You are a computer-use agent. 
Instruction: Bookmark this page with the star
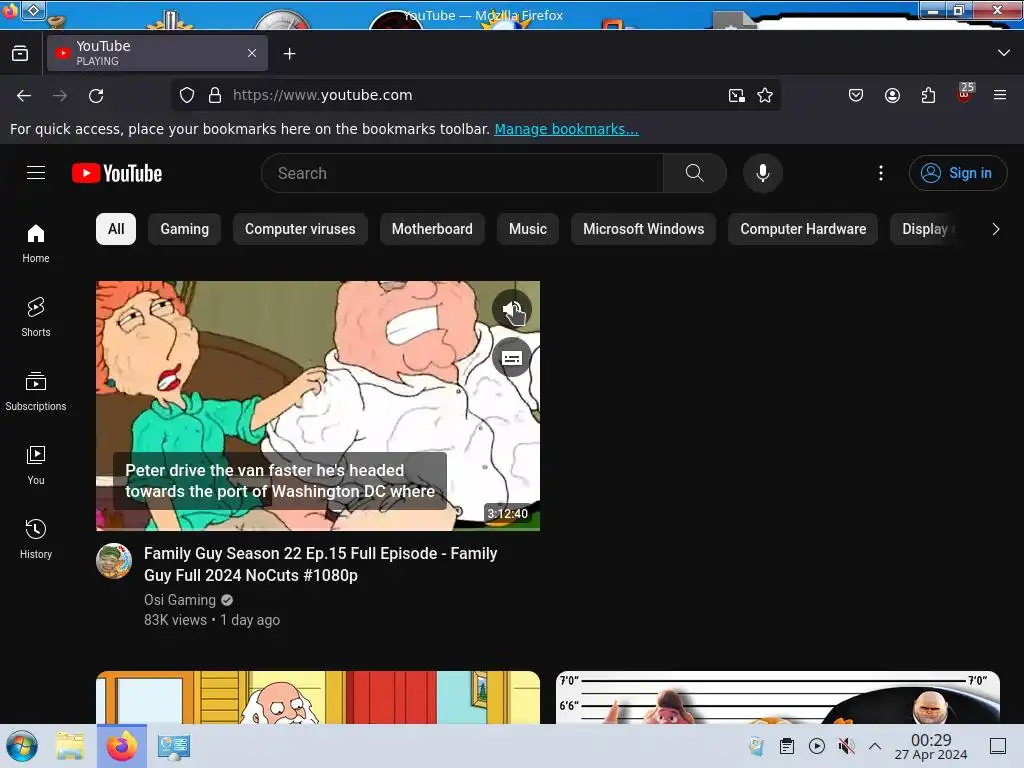pyautogui.click(x=765, y=95)
